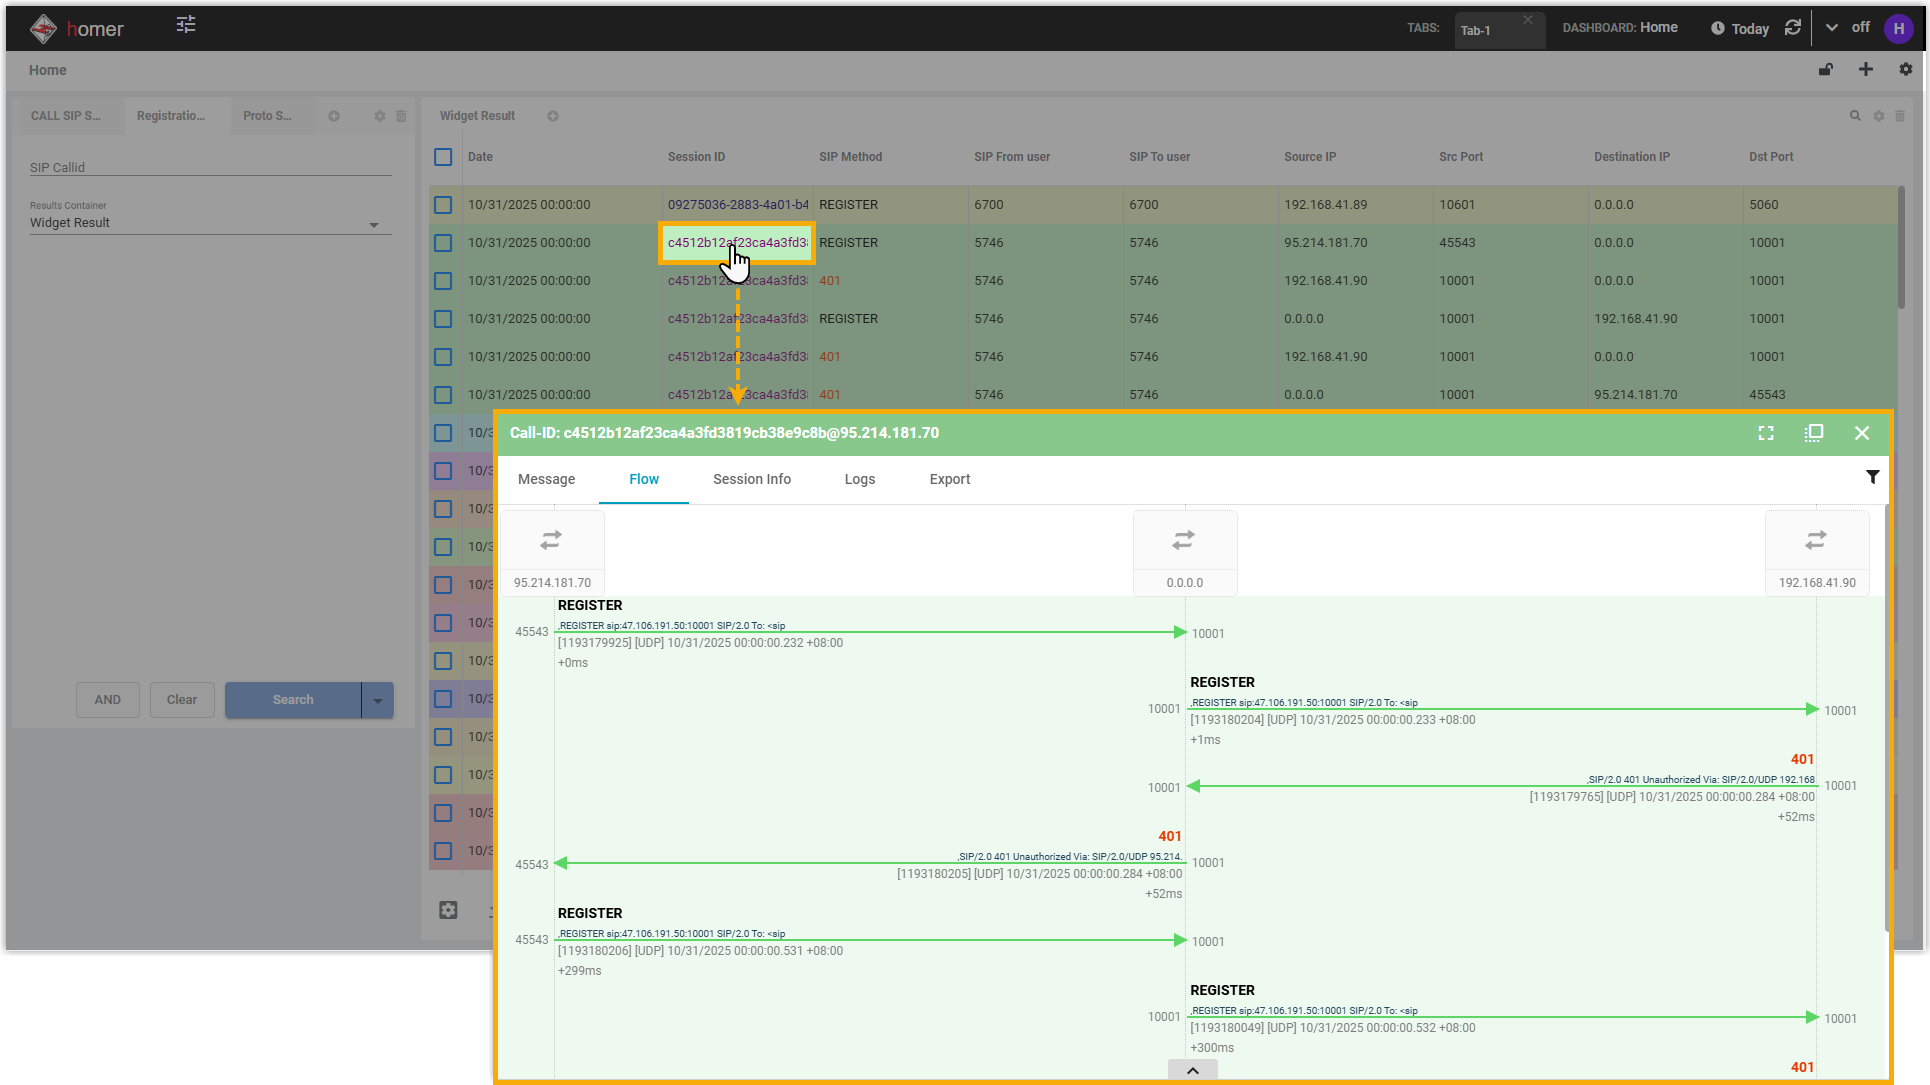Open call dialog in new window
The image size is (1930, 1085).
[x=1814, y=433]
